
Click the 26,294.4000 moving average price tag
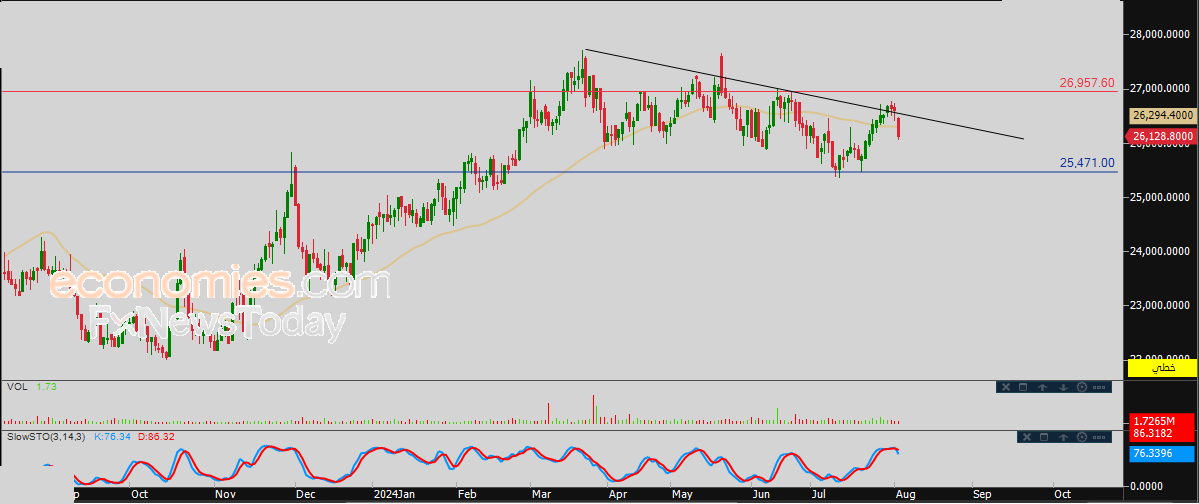click(1162, 116)
